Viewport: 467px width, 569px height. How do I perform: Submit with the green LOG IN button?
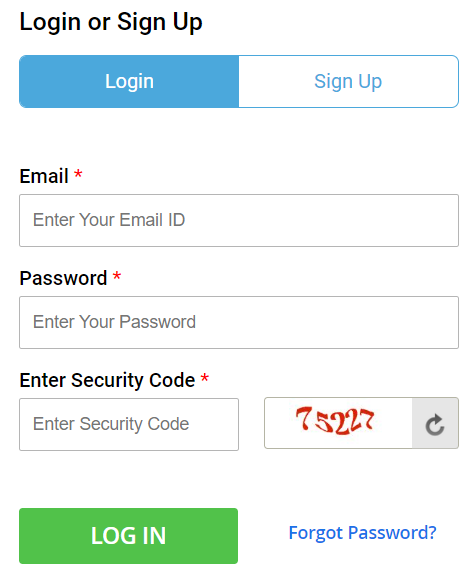128,536
